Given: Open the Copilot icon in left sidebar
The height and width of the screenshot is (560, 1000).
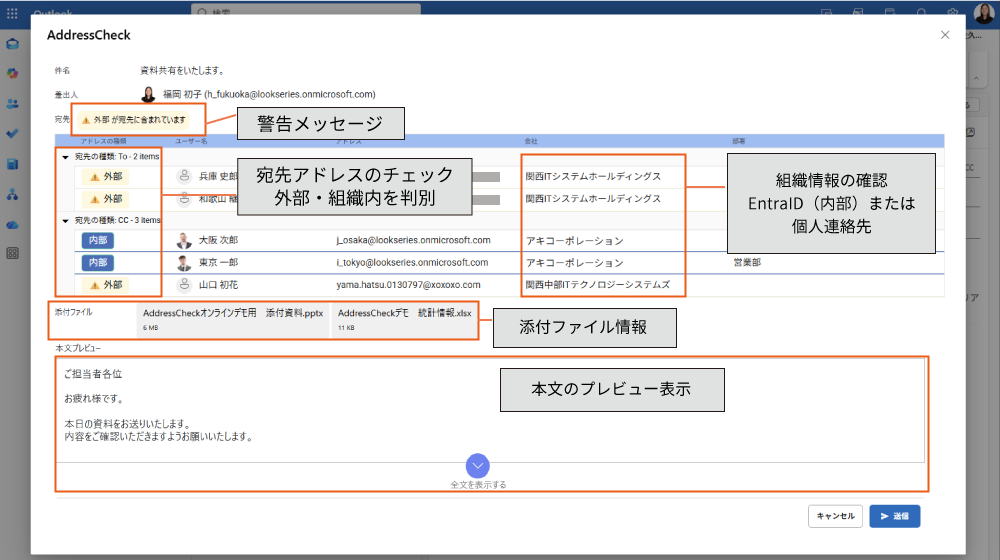Looking at the screenshot, I should point(13,74).
